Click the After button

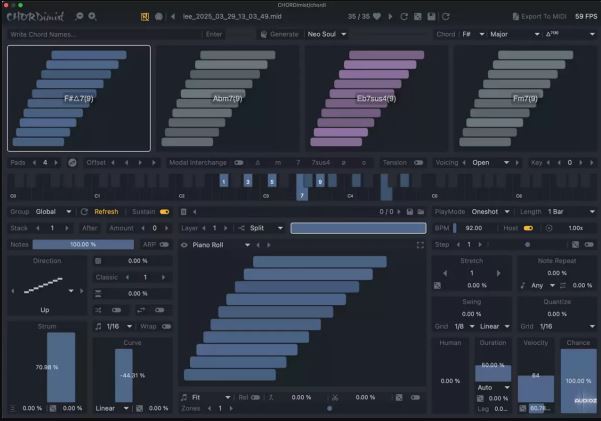(x=90, y=228)
